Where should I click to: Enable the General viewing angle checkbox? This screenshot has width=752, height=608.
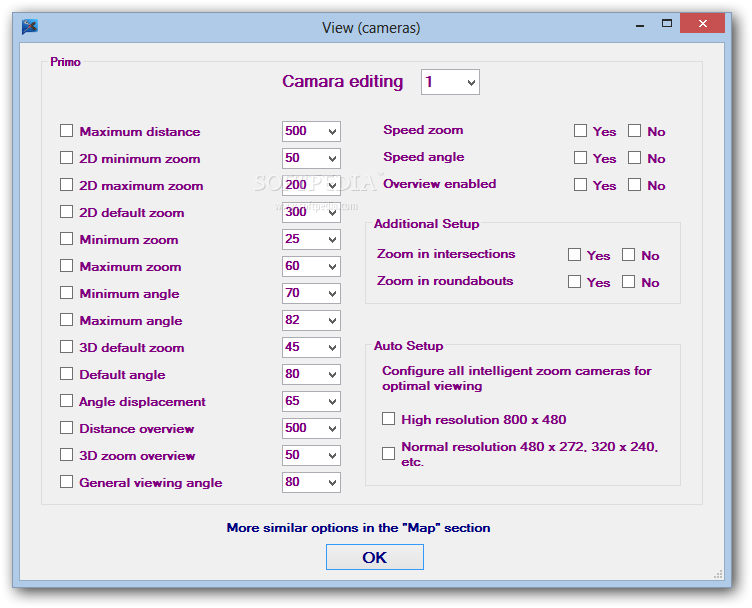click(x=66, y=481)
